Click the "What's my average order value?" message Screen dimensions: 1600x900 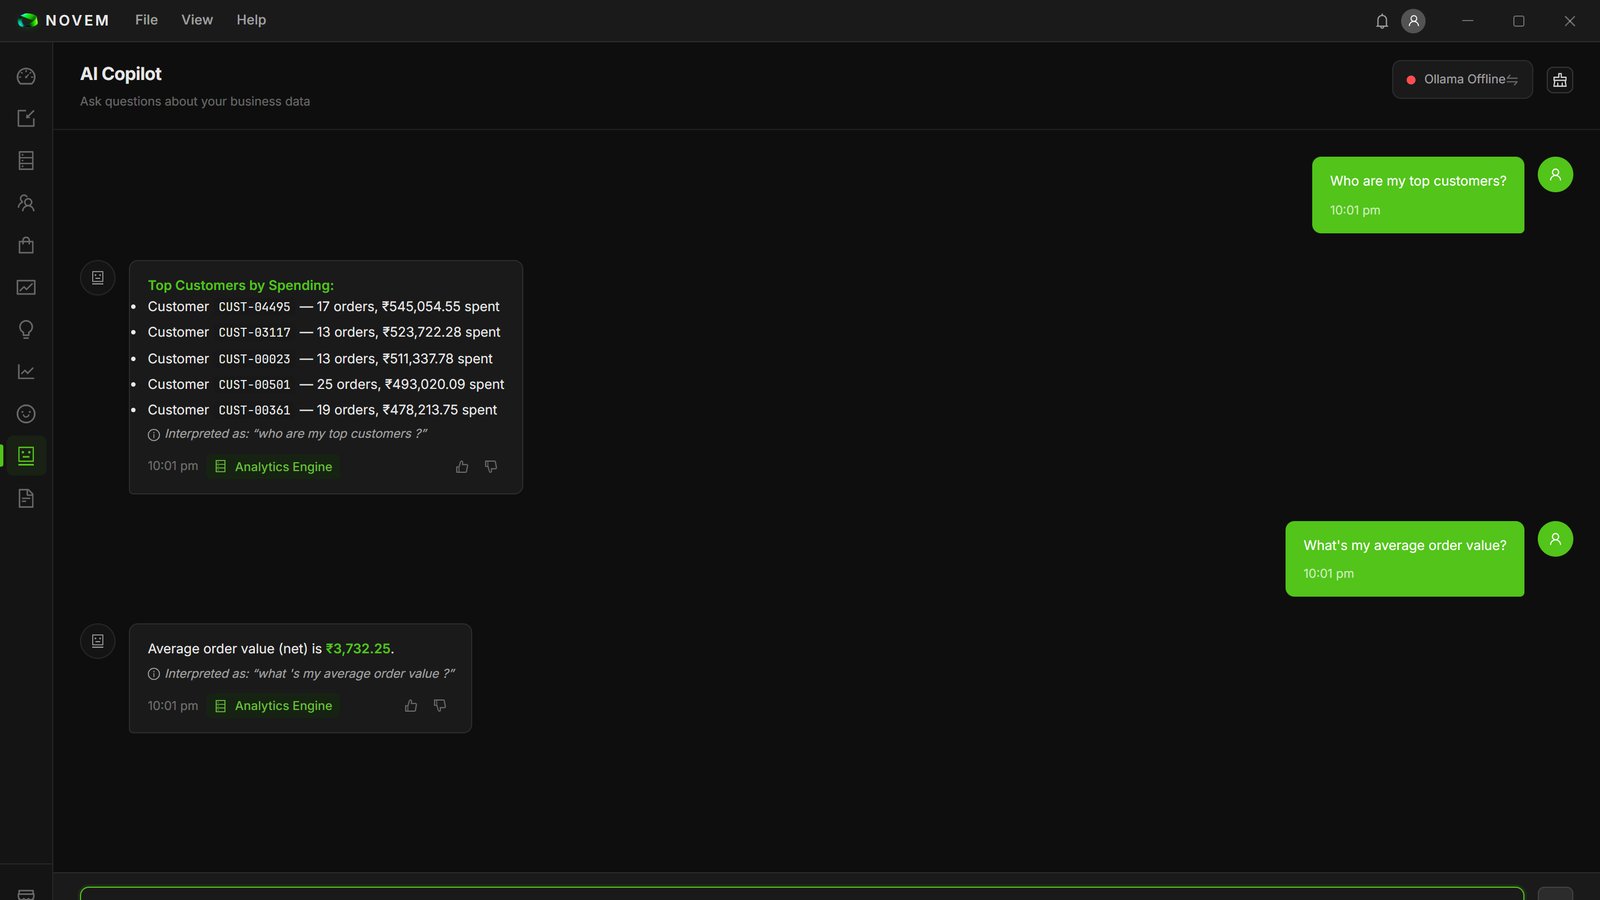click(x=1405, y=559)
